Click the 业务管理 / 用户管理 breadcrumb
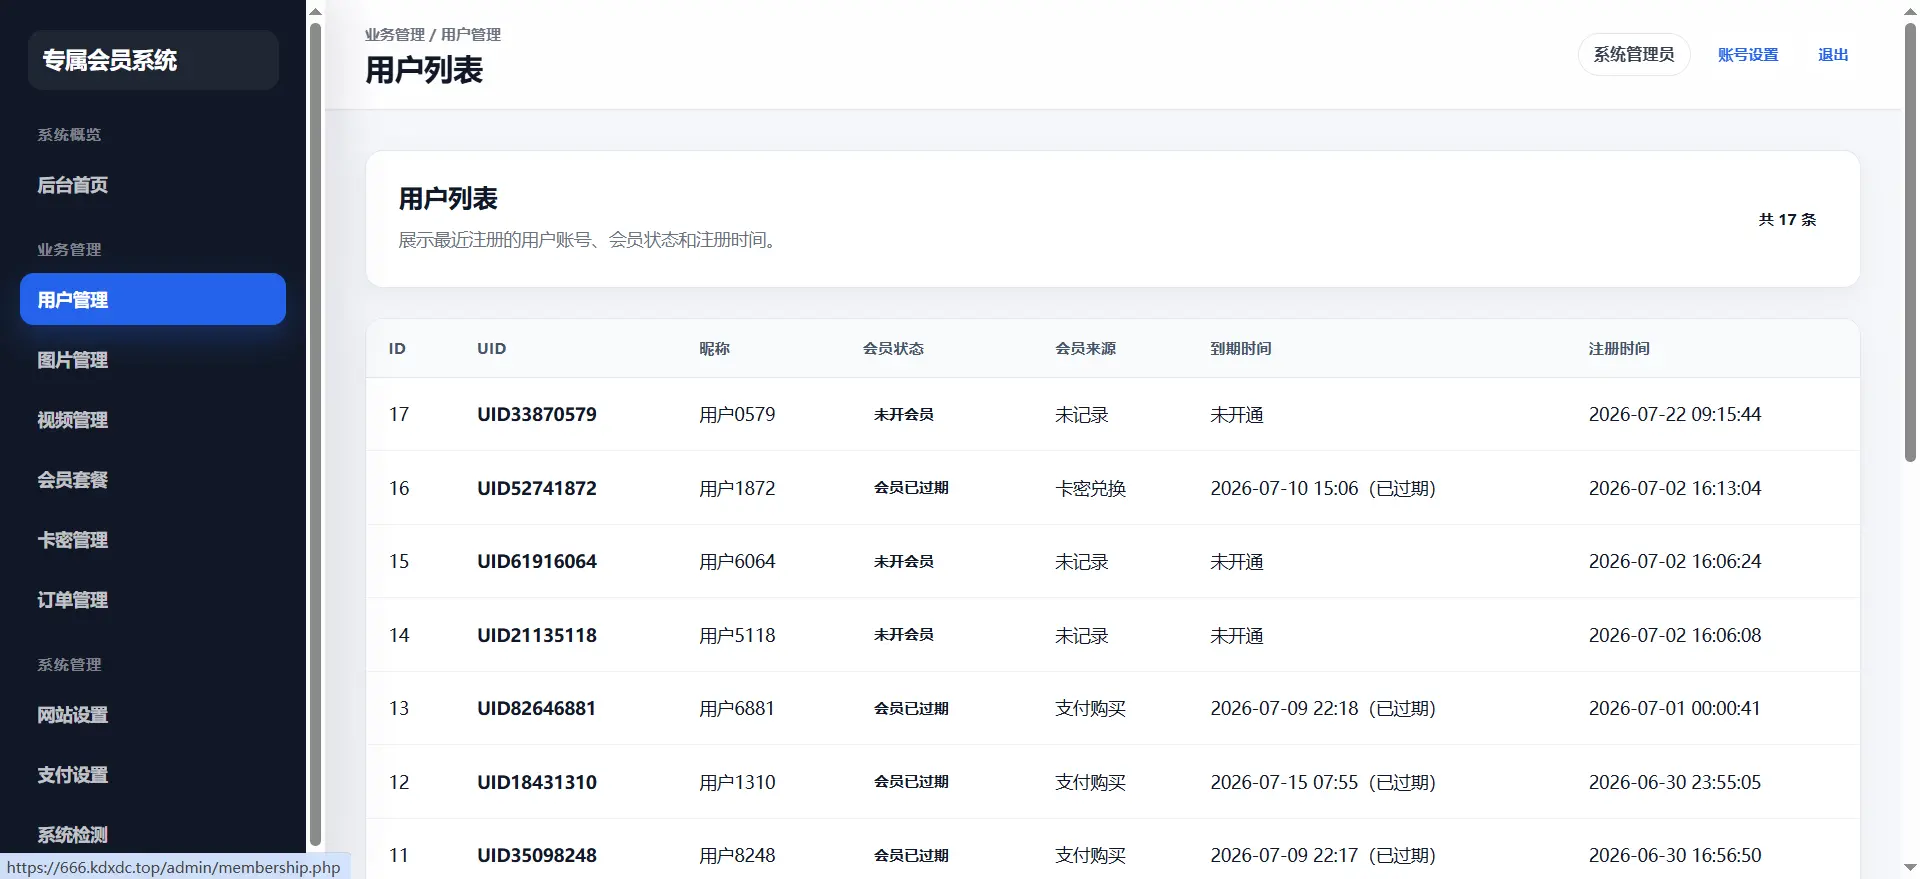The width and height of the screenshot is (1920, 879). (433, 34)
